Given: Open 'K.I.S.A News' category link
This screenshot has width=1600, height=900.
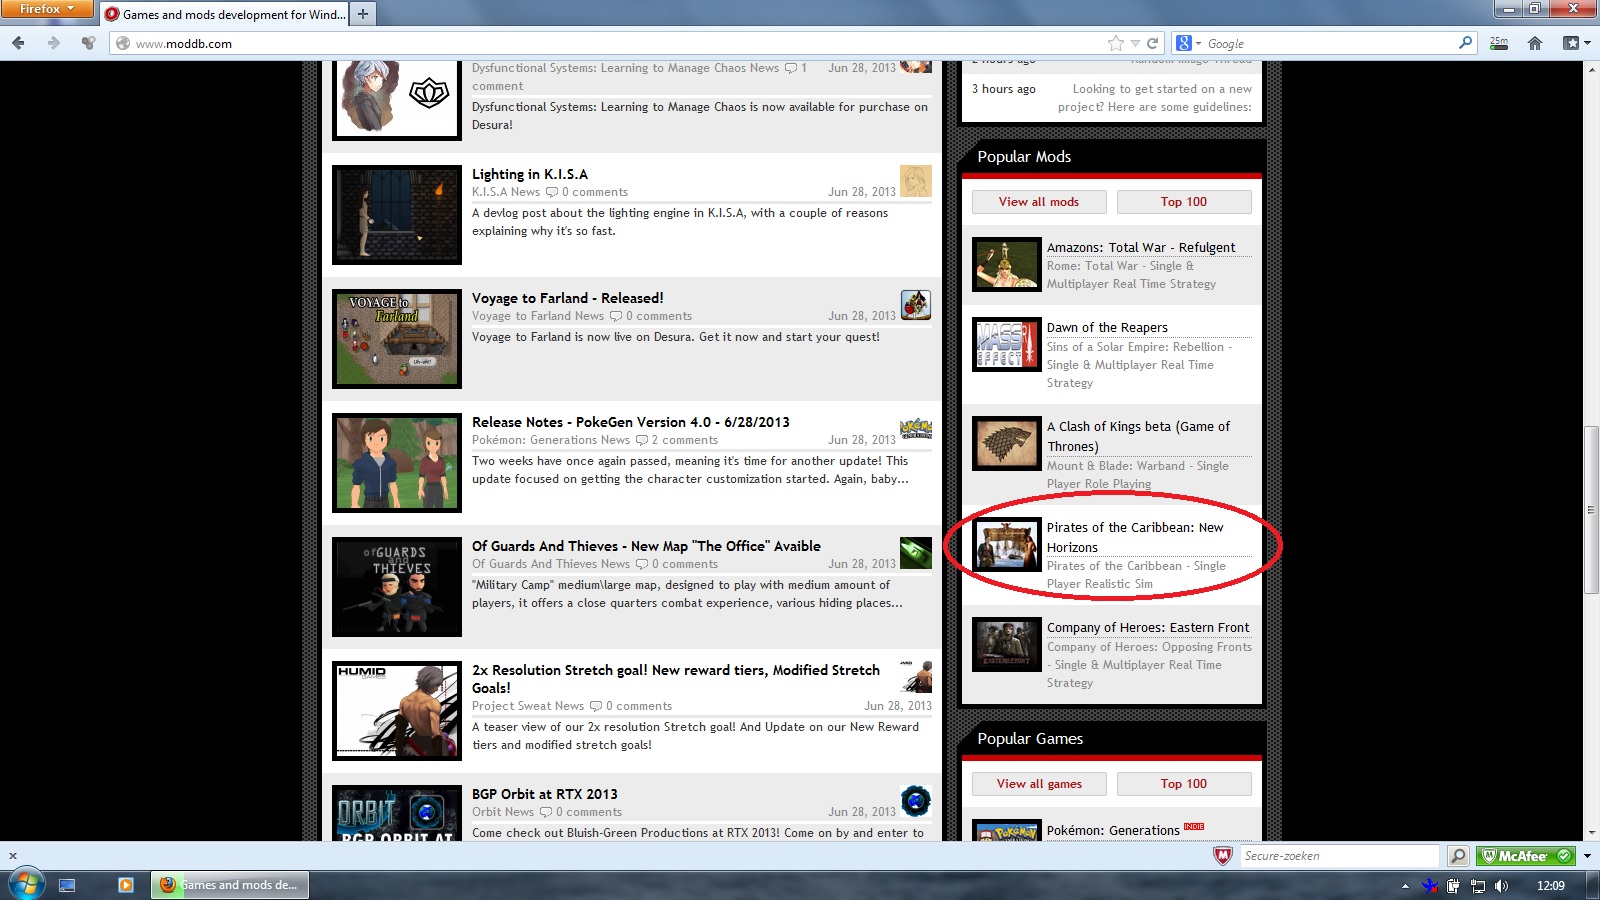Looking at the screenshot, I should (506, 192).
